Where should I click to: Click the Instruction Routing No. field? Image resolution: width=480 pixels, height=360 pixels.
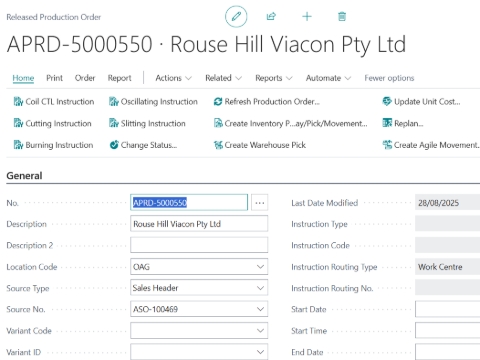(448, 288)
